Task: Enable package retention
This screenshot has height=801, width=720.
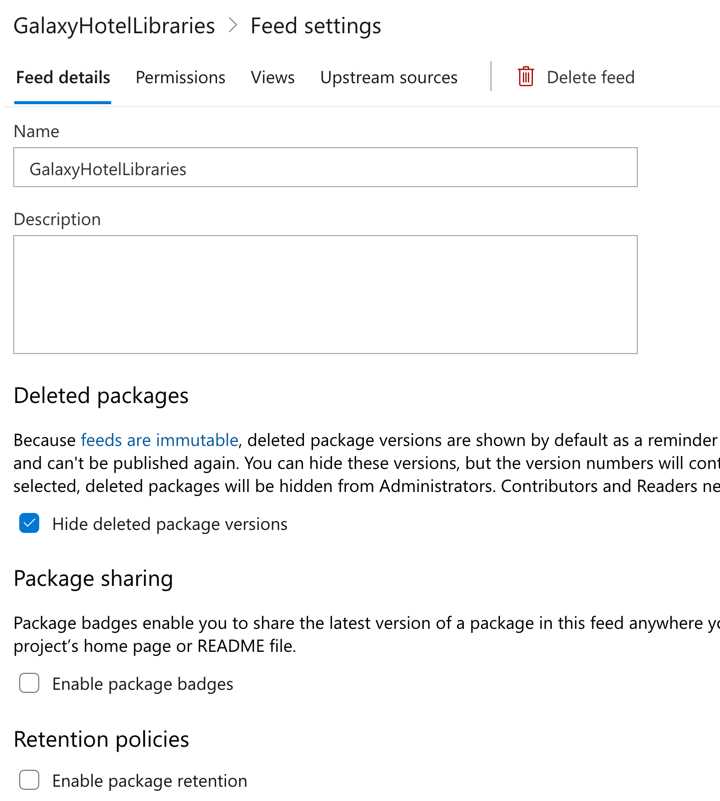Action: tap(29, 781)
